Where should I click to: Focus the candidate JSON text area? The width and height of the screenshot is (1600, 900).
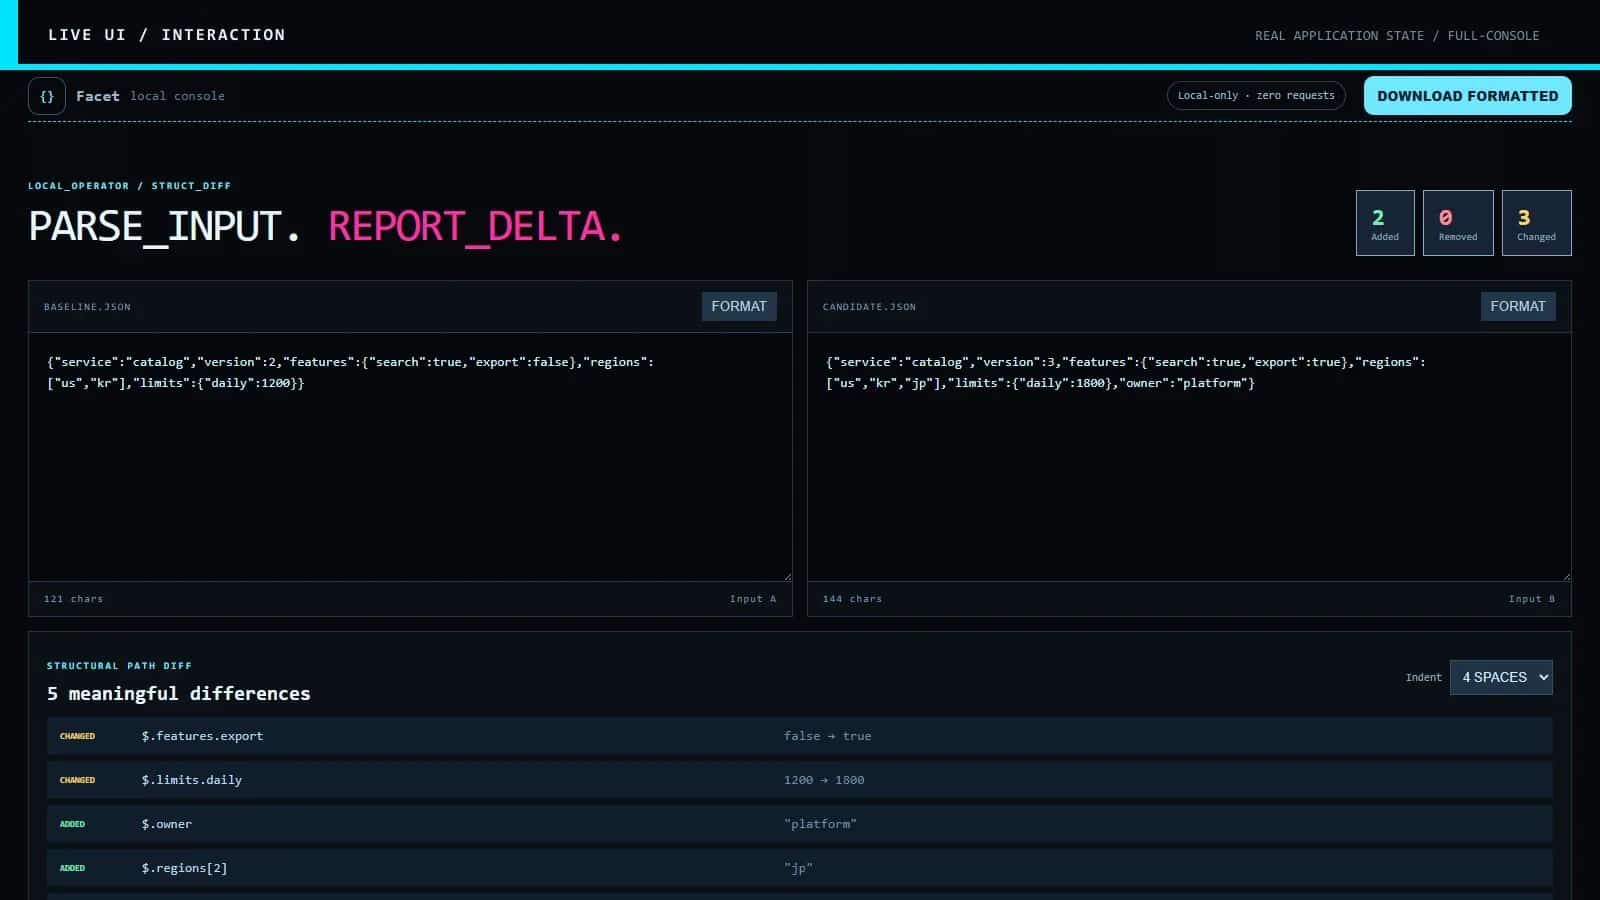tap(1189, 457)
